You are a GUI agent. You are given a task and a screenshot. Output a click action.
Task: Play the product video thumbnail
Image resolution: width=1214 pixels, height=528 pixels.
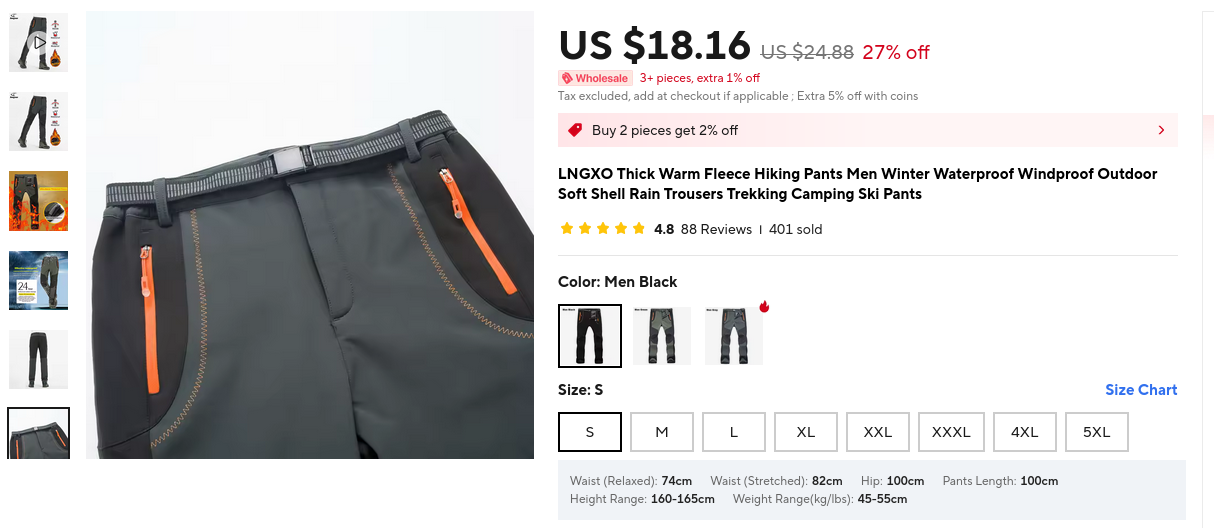[39, 42]
